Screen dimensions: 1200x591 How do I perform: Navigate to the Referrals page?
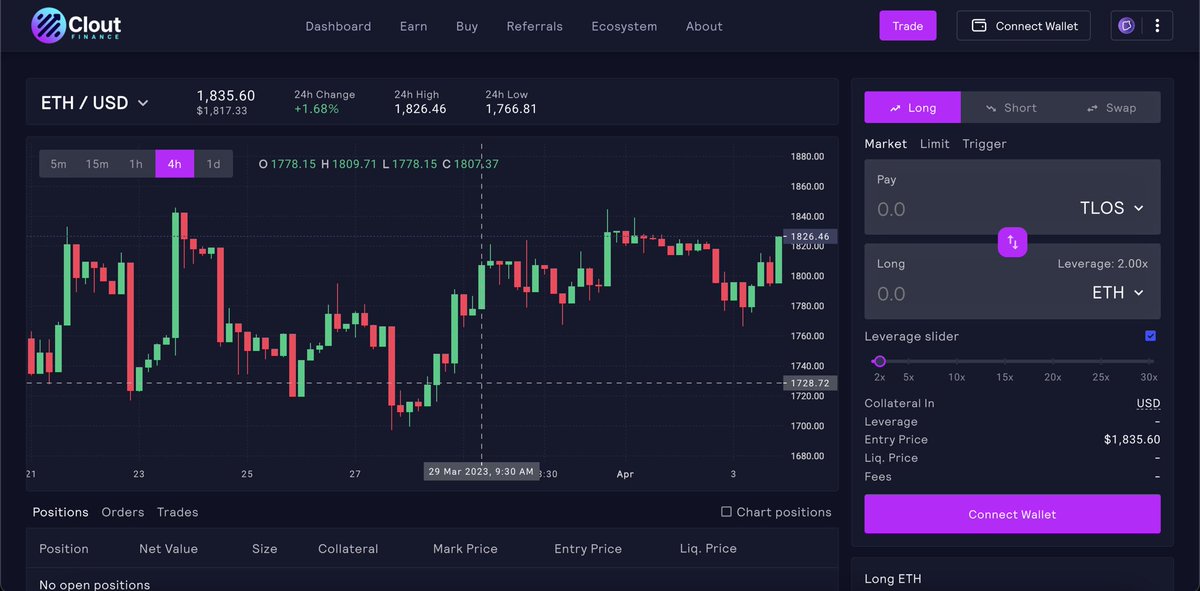click(x=534, y=26)
